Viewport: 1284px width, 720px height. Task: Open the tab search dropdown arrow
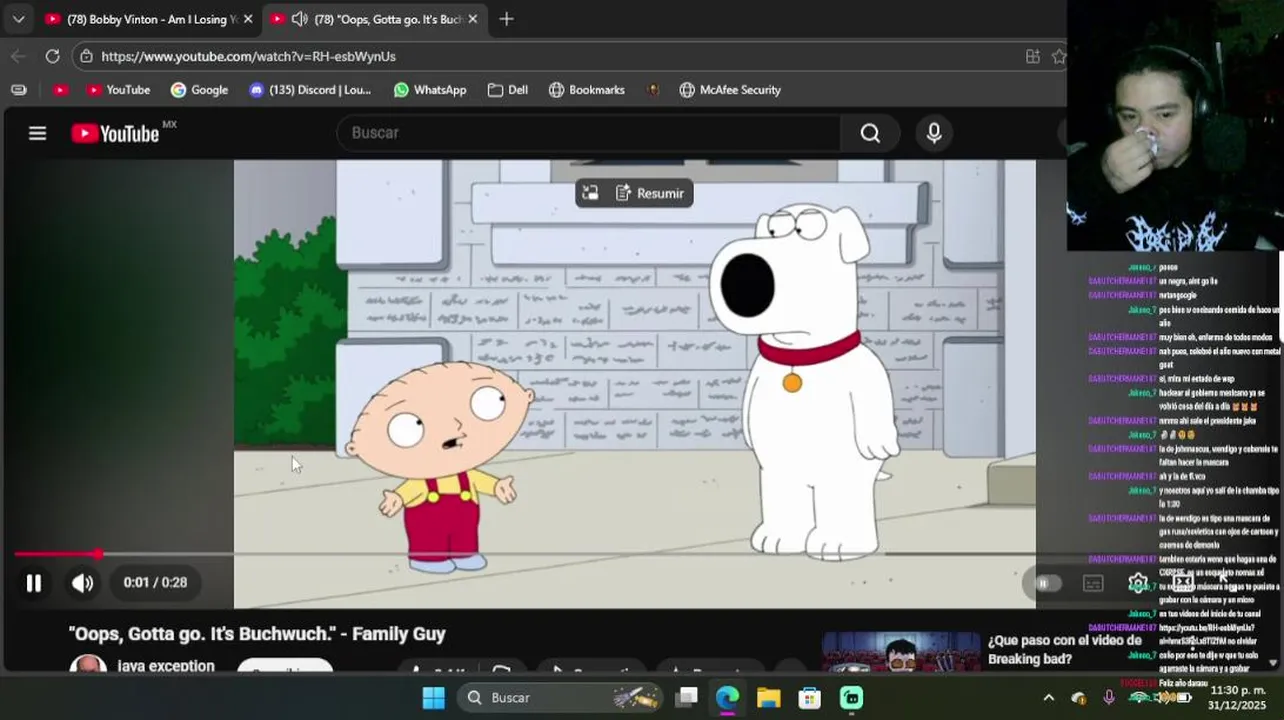pos(18,19)
